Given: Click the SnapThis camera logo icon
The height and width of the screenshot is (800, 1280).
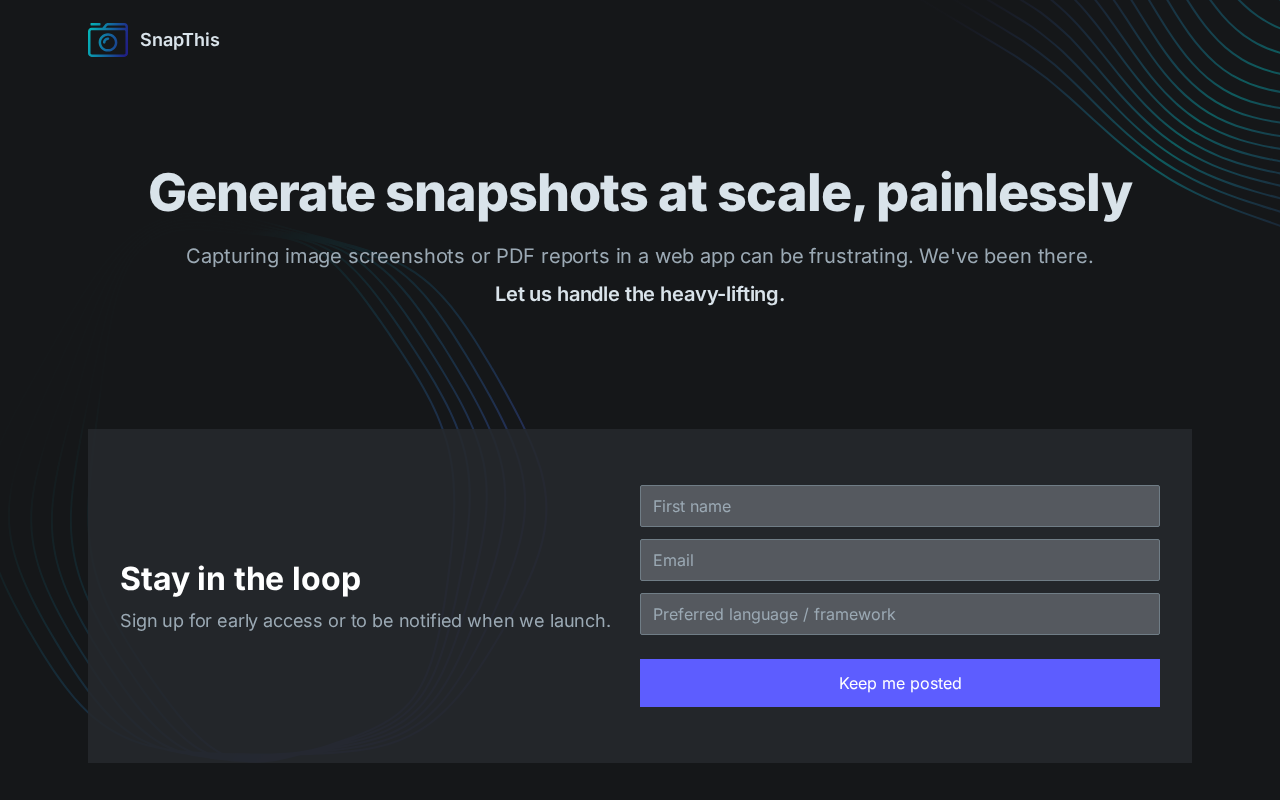Looking at the screenshot, I should click(108, 40).
